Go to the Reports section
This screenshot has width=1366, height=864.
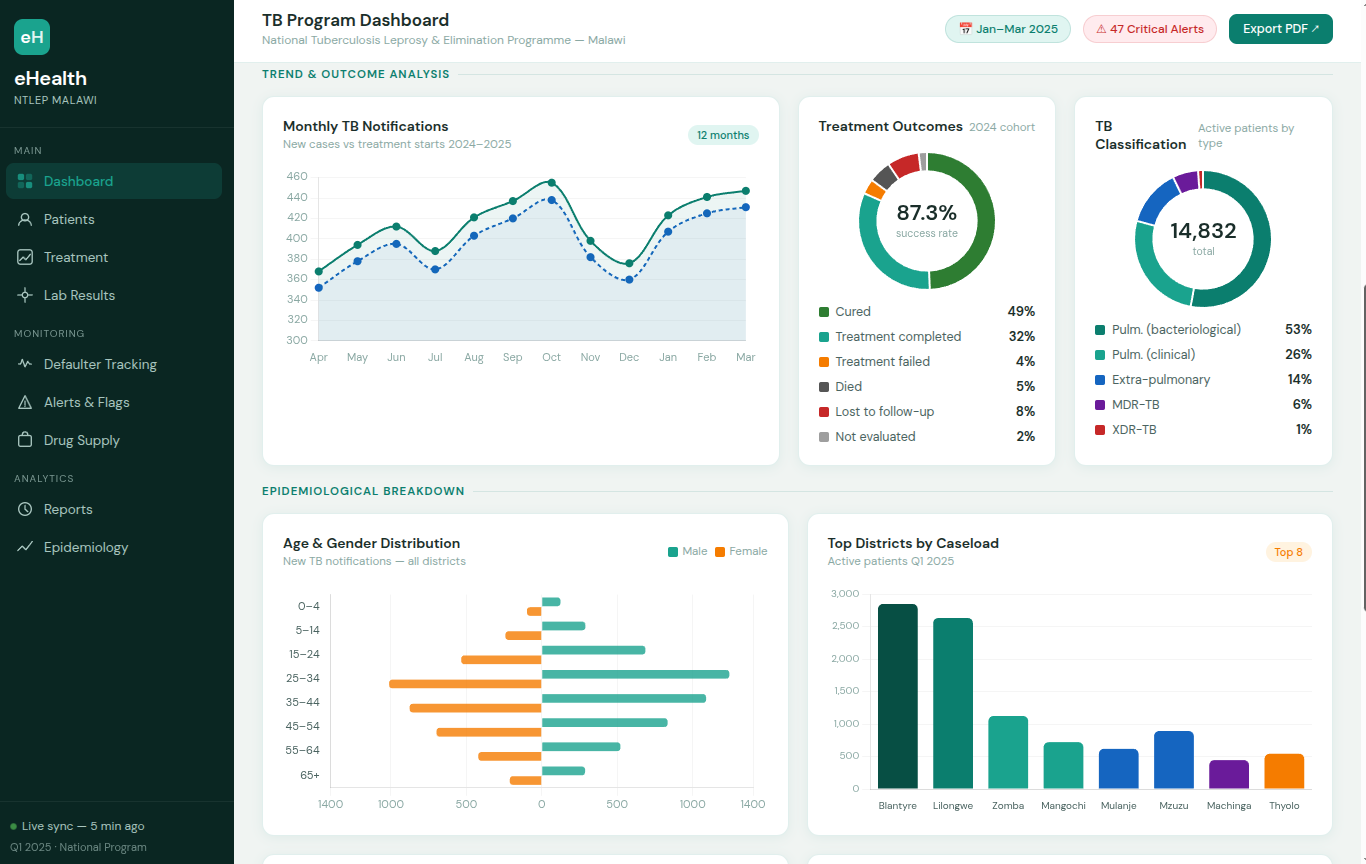(68, 509)
